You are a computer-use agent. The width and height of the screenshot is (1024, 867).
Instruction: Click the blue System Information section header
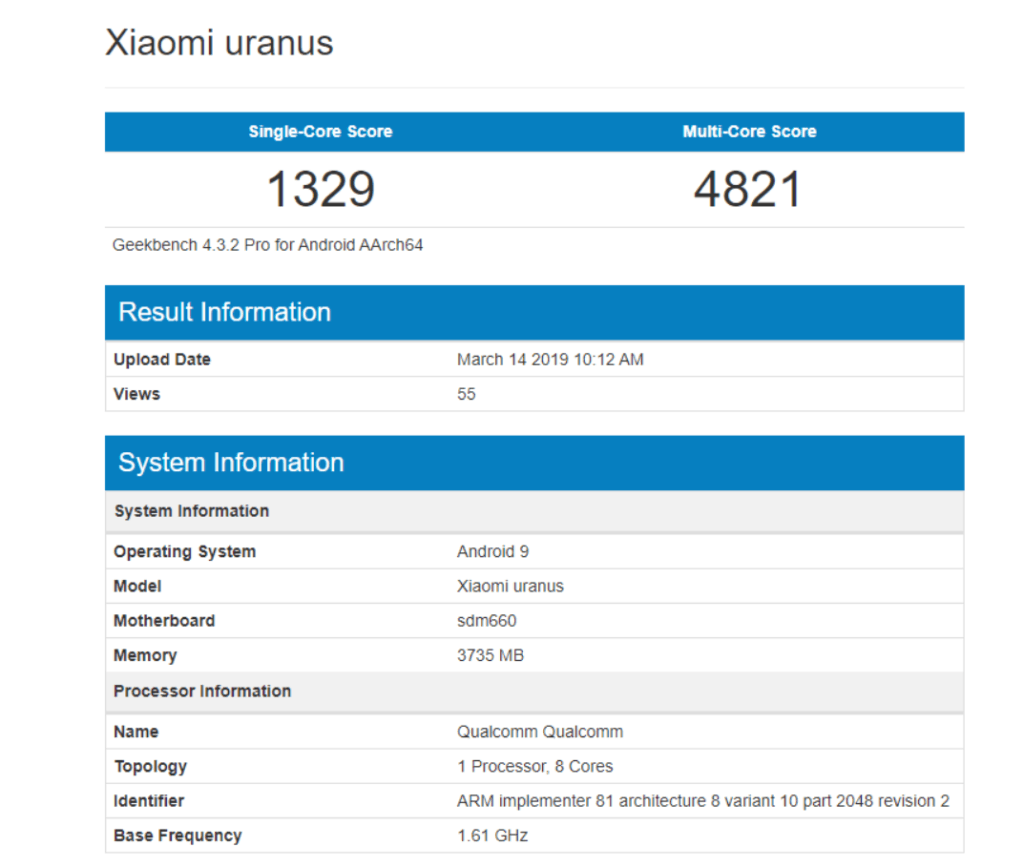[x=231, y=463]
